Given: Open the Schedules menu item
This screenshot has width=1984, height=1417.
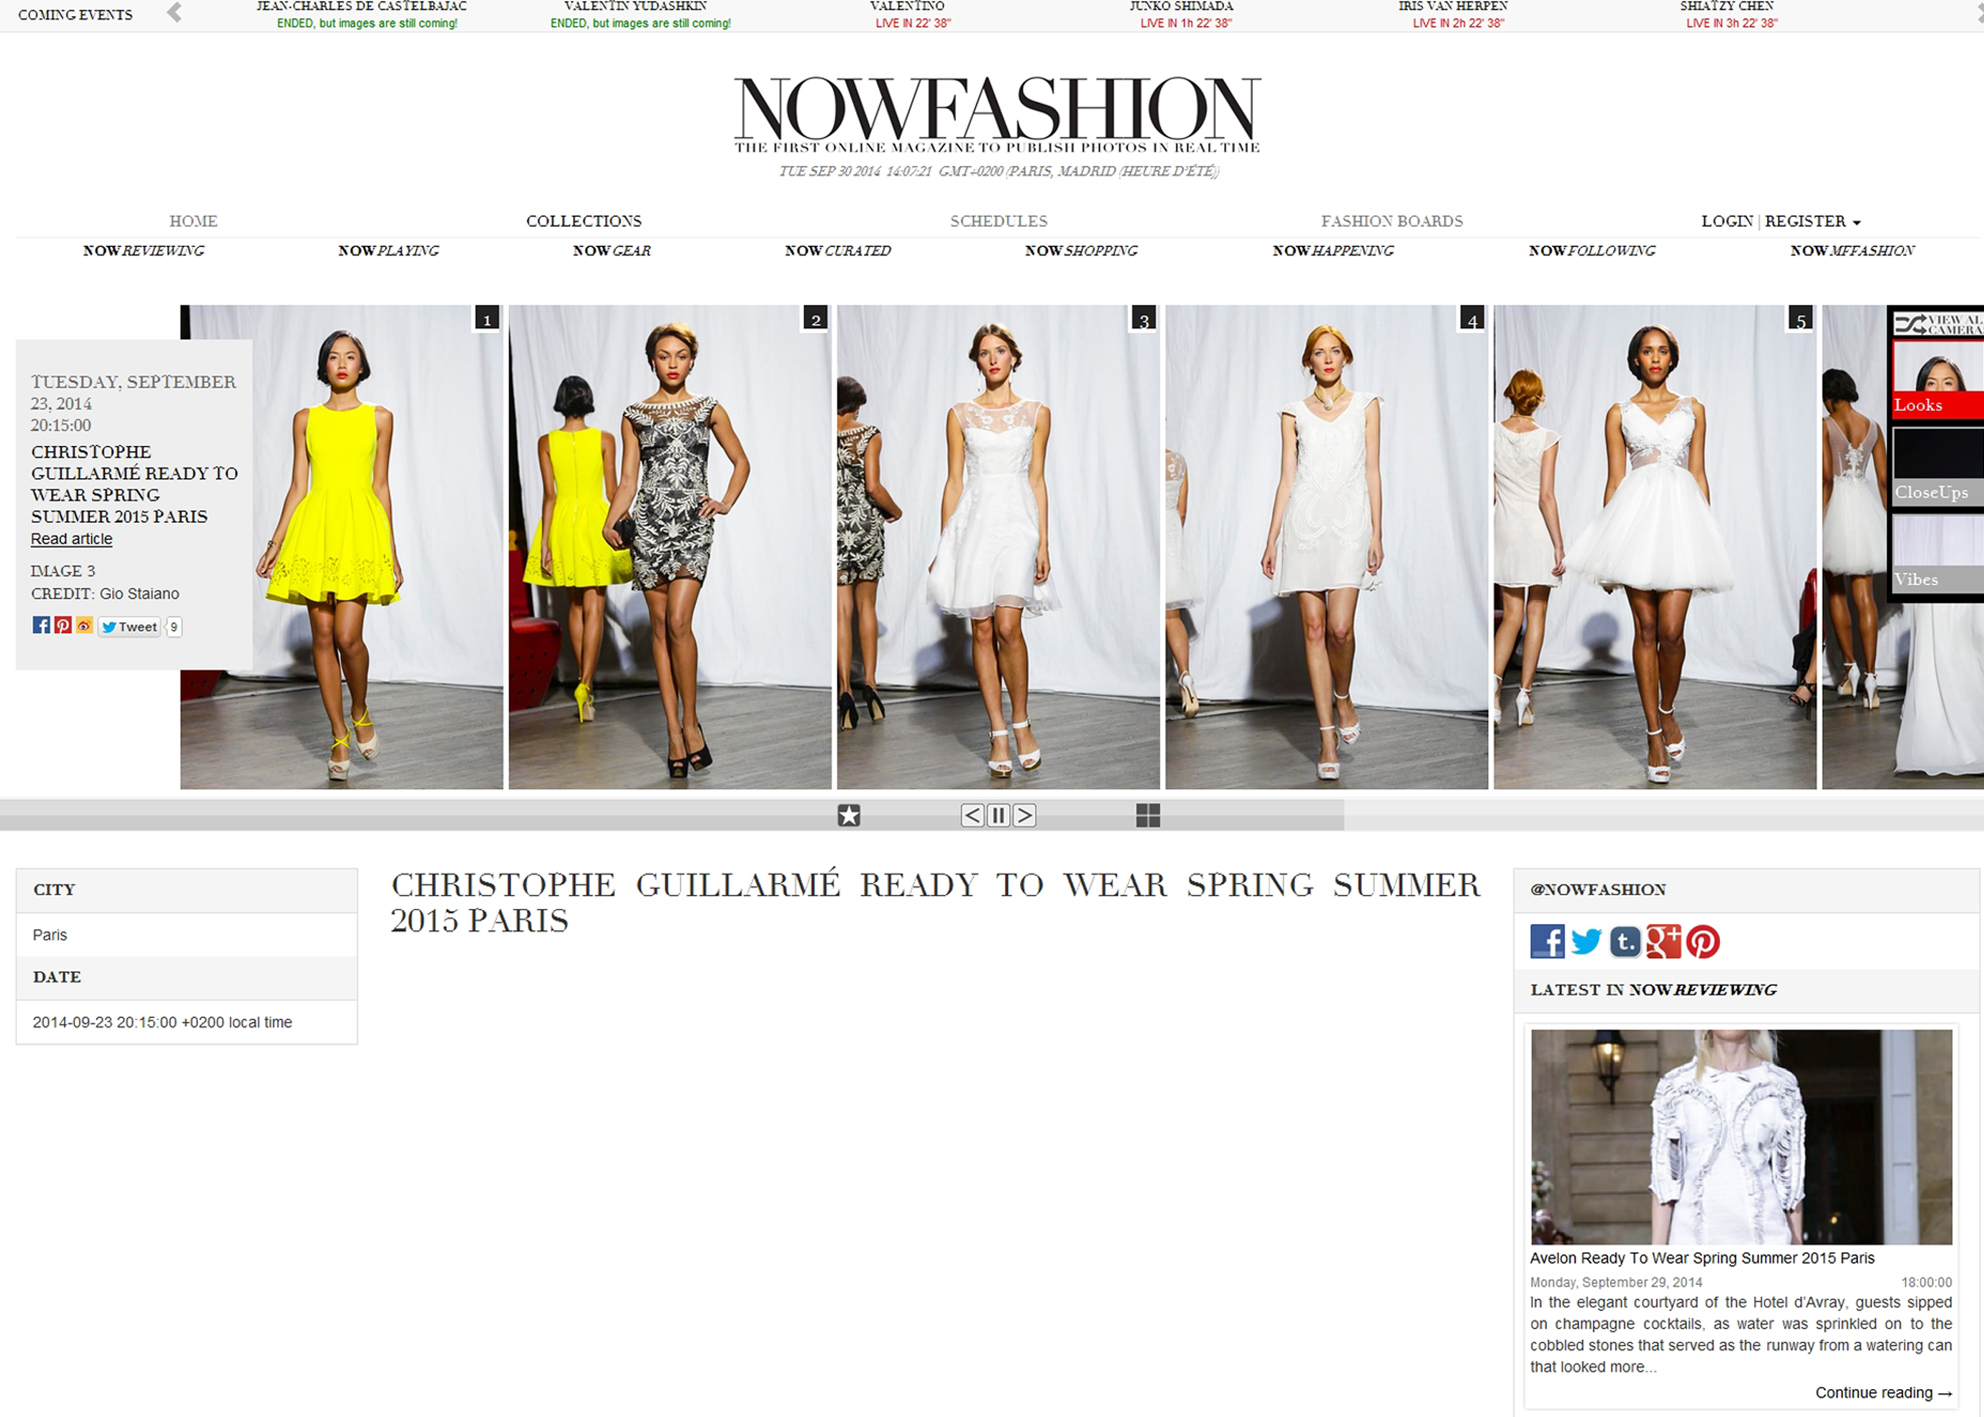Looking at the screenshot, I should [x=999, y=221].
